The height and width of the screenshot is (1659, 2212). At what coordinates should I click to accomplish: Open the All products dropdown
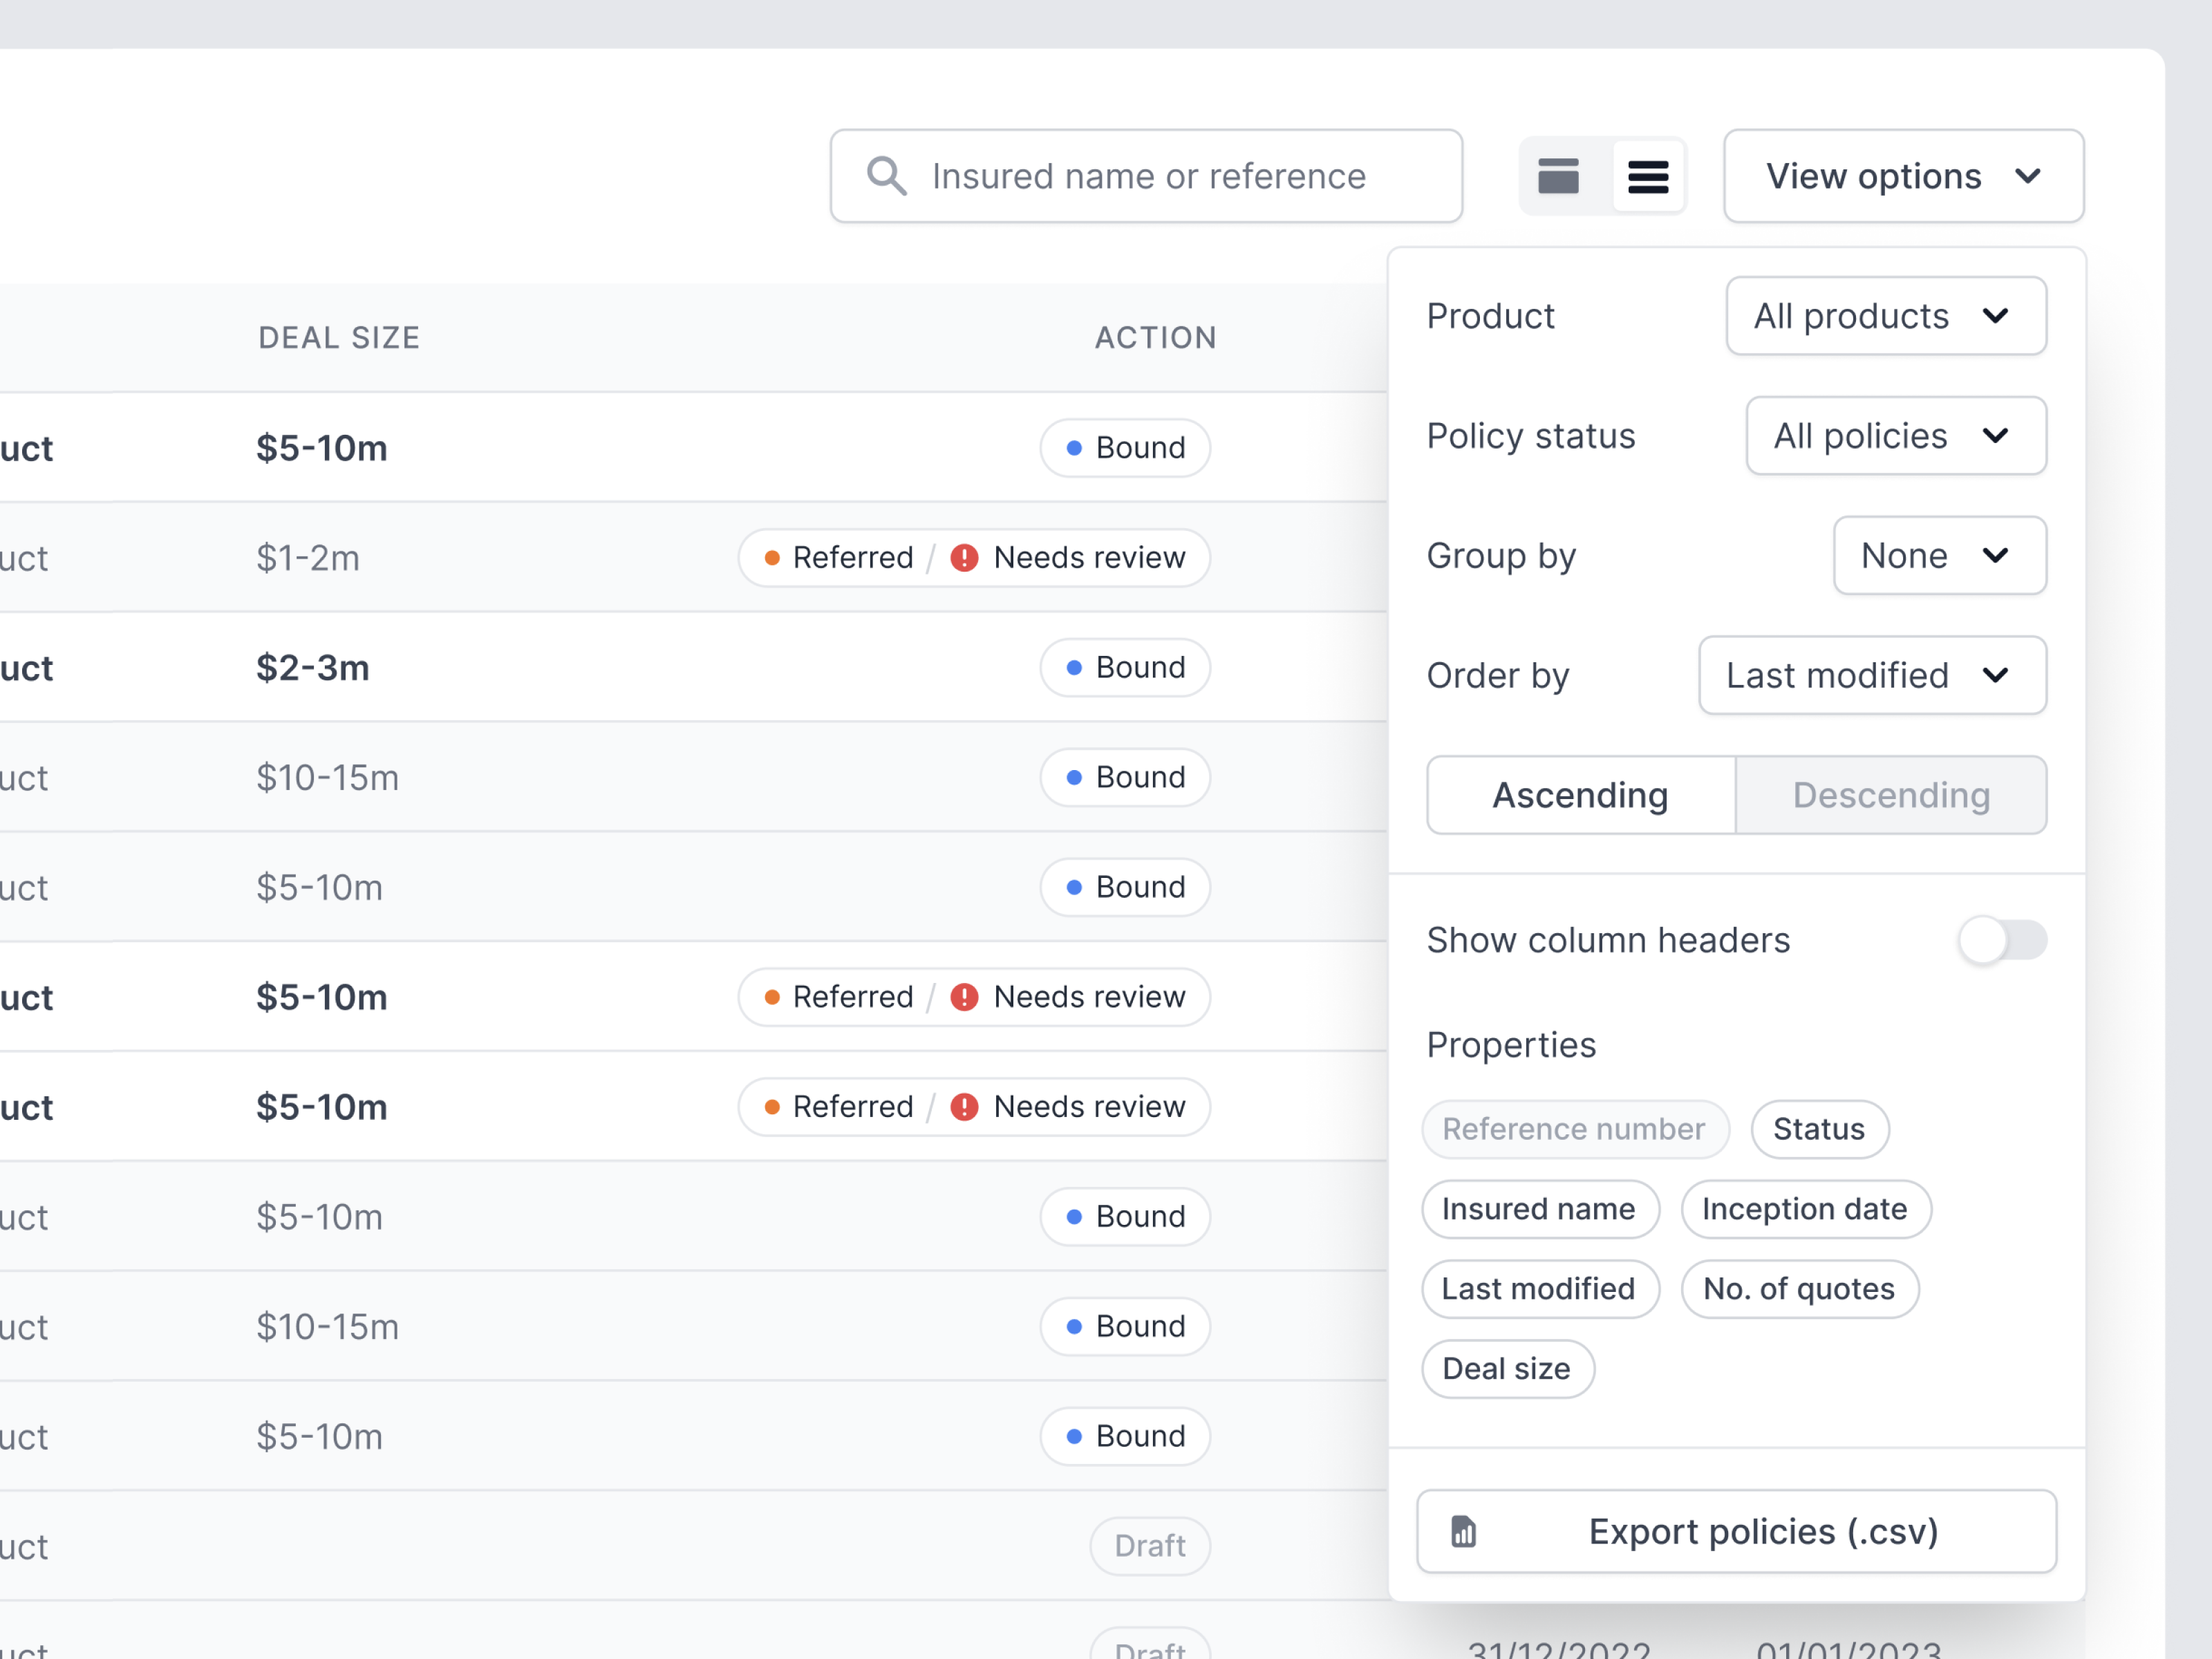pyautogui.click(x=1886, y=316)
